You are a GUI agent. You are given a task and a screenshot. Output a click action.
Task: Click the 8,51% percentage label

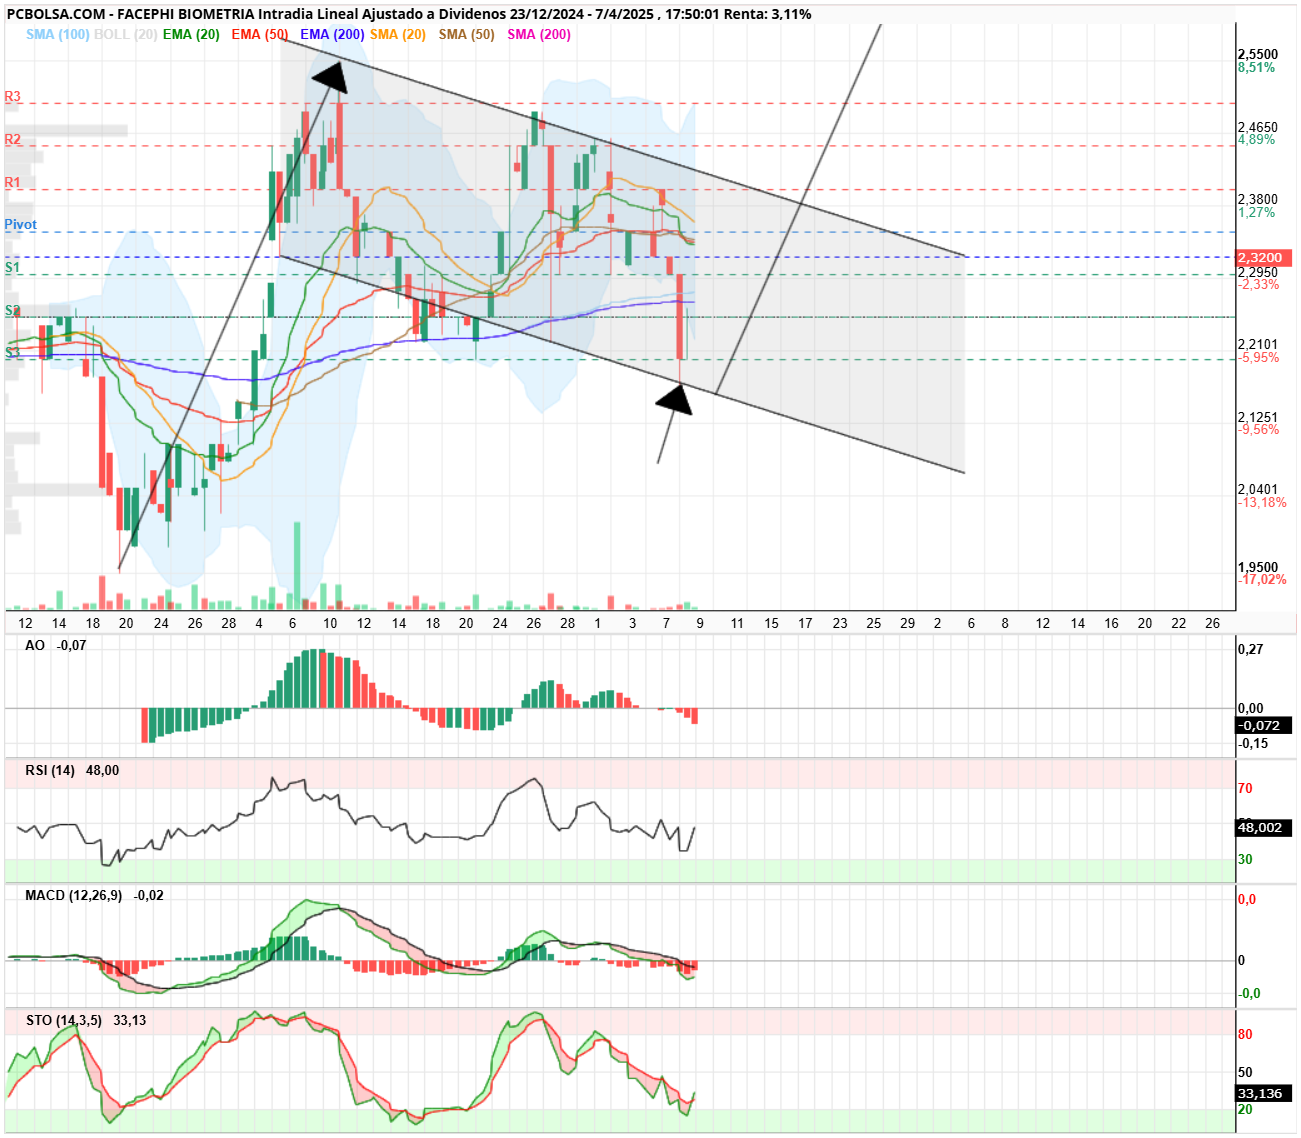(1256, 68)
